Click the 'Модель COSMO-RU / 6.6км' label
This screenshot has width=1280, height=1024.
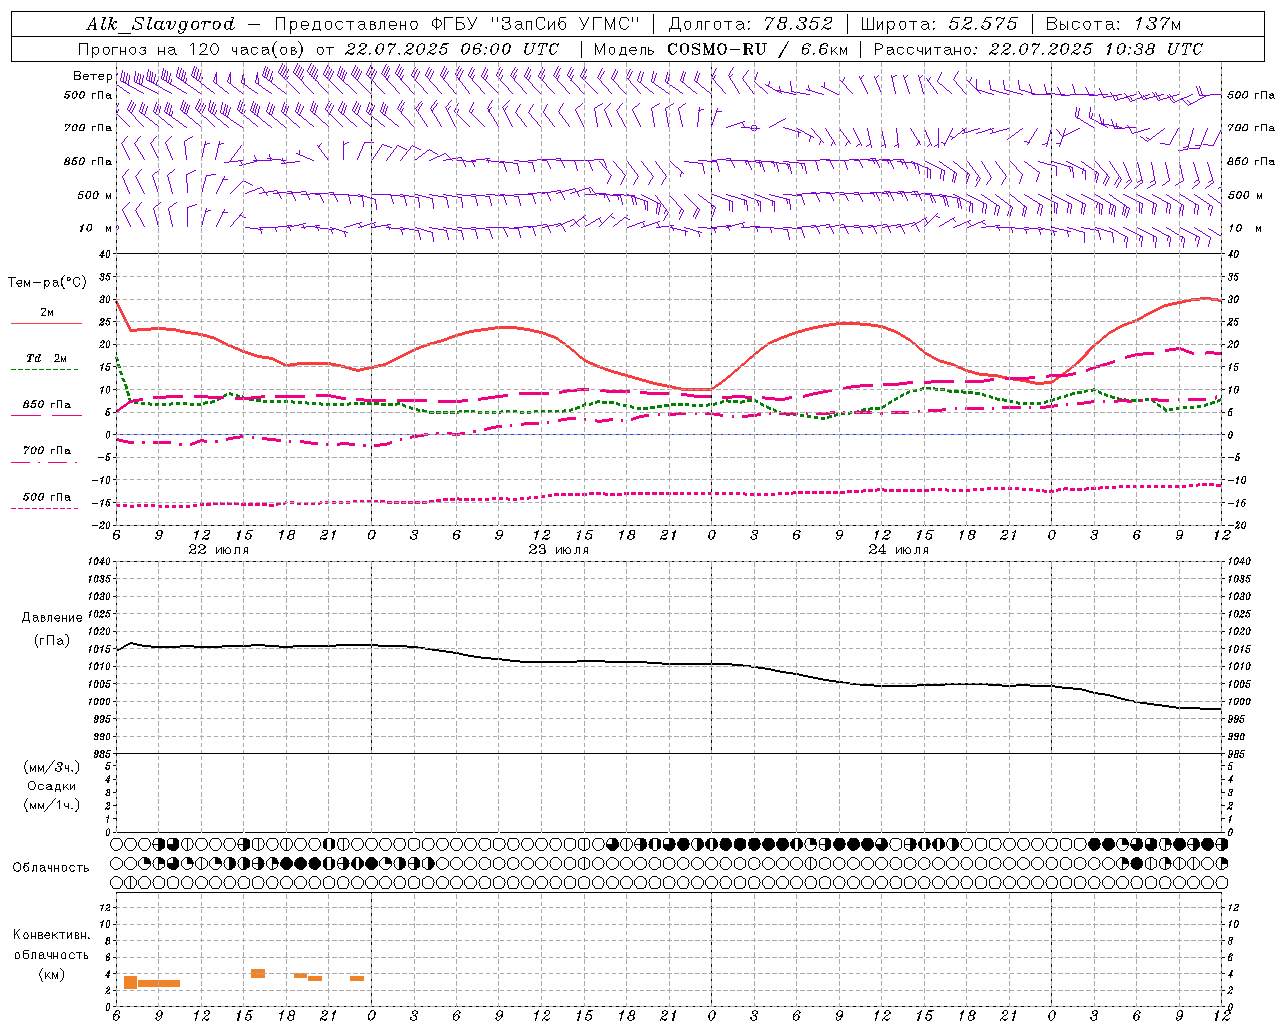(x=720, y=49)
